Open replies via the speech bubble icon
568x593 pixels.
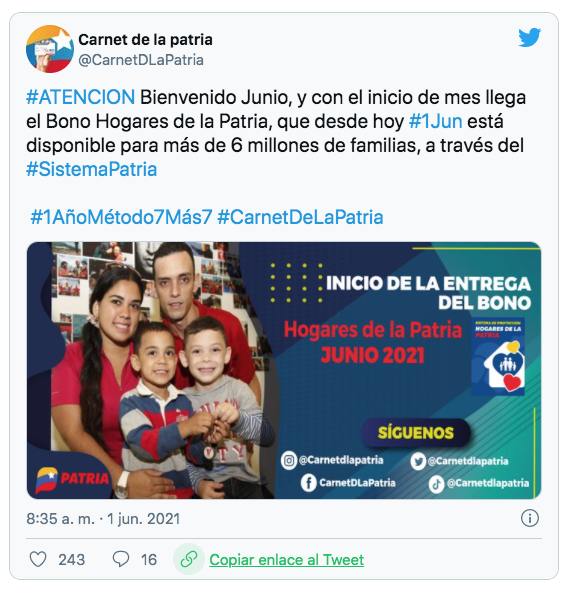(121, 559)
